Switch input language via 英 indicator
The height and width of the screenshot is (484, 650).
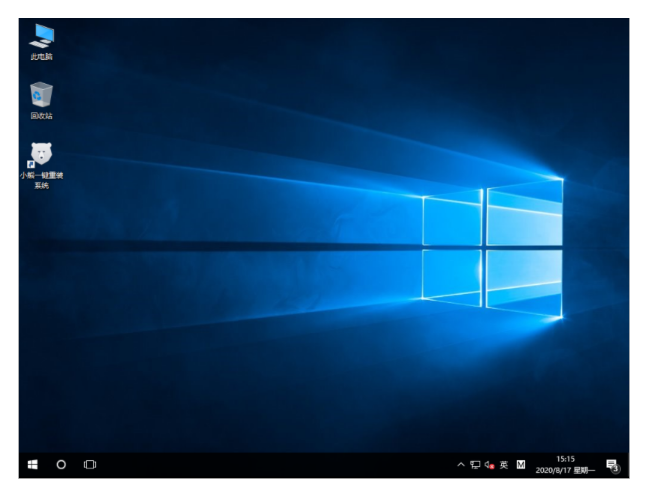[504, 465]
